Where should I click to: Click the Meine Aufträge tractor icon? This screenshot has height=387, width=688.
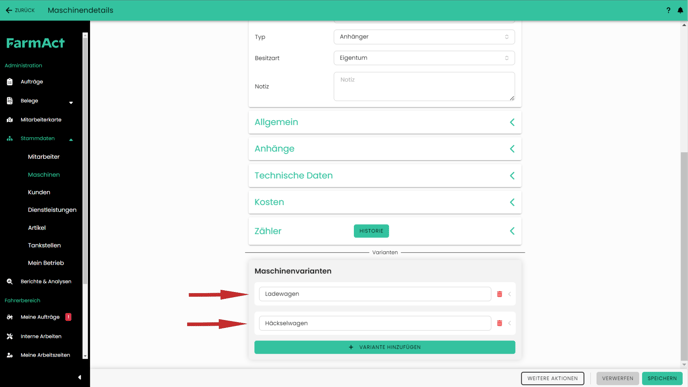(x=10, y=317)
